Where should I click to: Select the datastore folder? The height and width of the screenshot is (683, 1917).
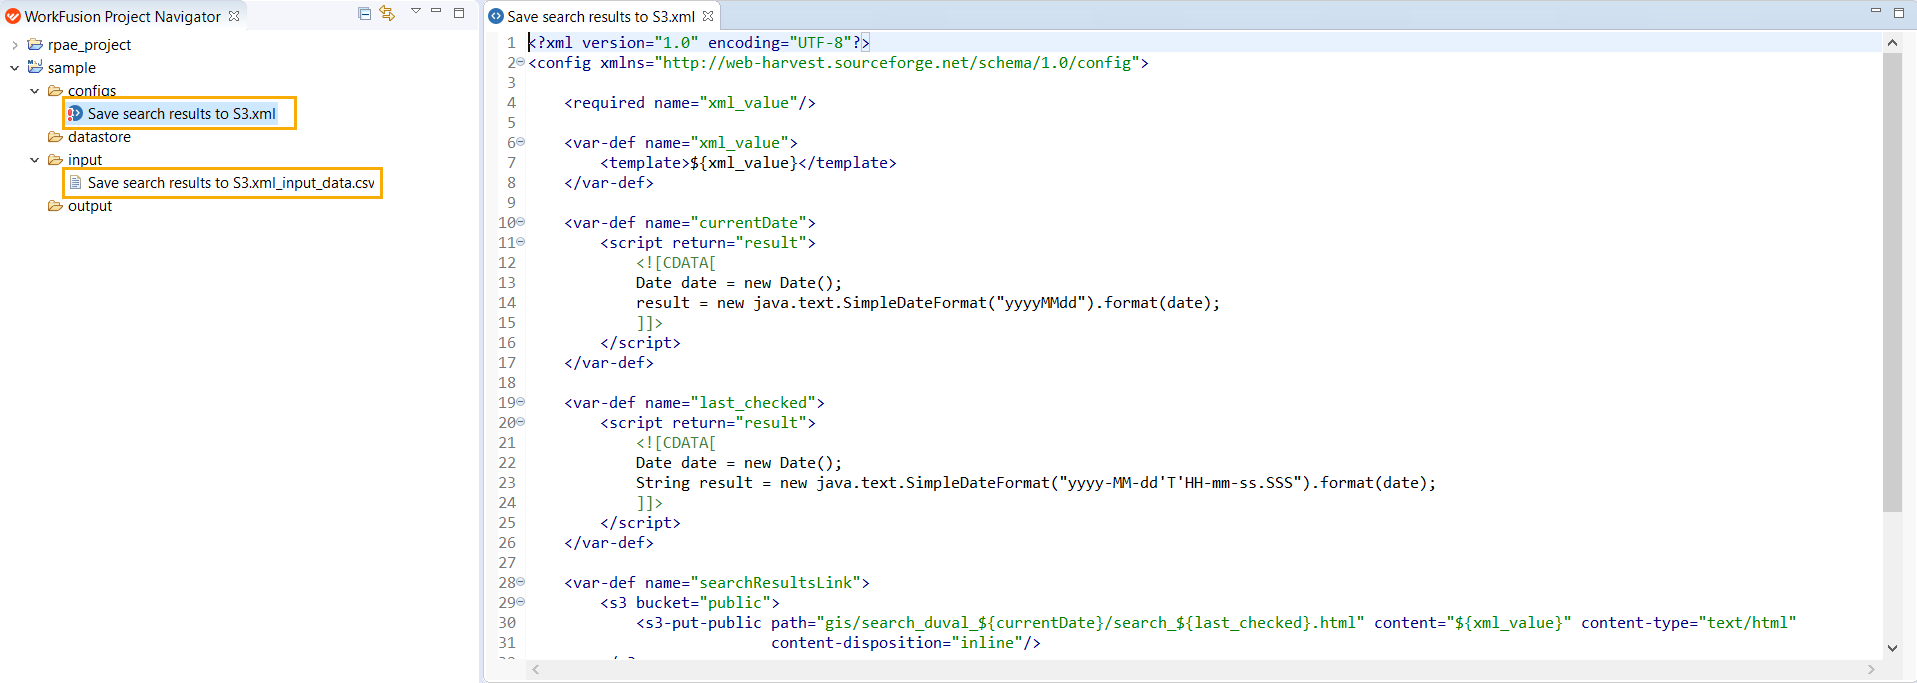tap(99, 137)
